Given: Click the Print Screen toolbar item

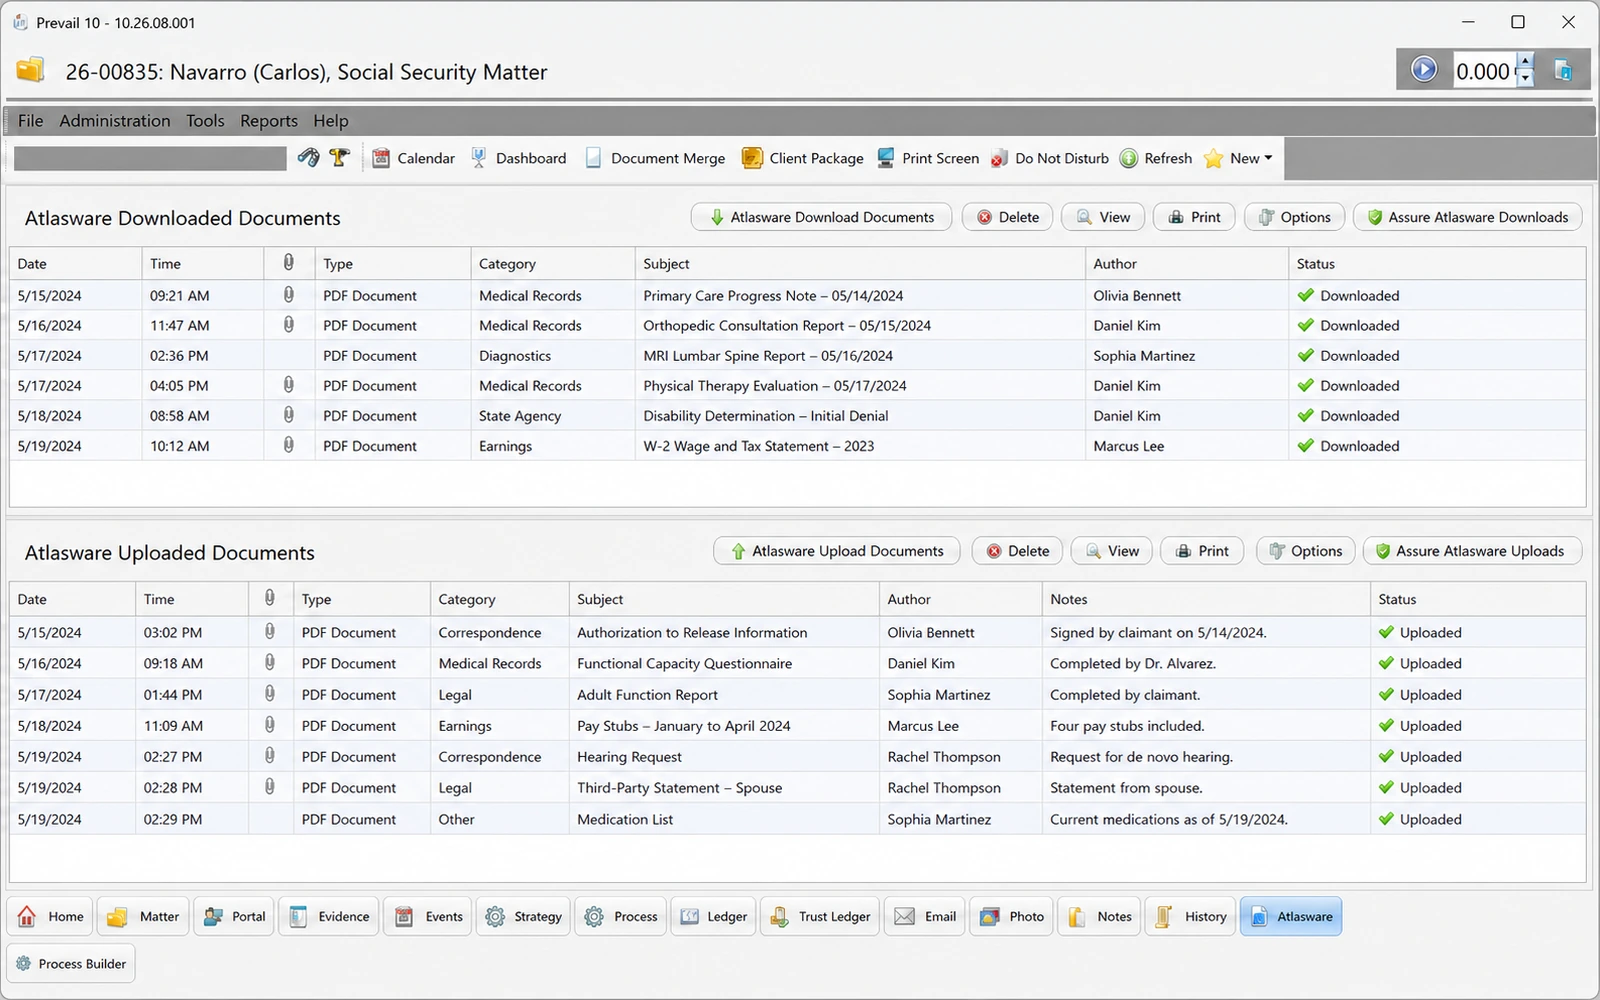Looking at the screenshot, I should 928,158.
